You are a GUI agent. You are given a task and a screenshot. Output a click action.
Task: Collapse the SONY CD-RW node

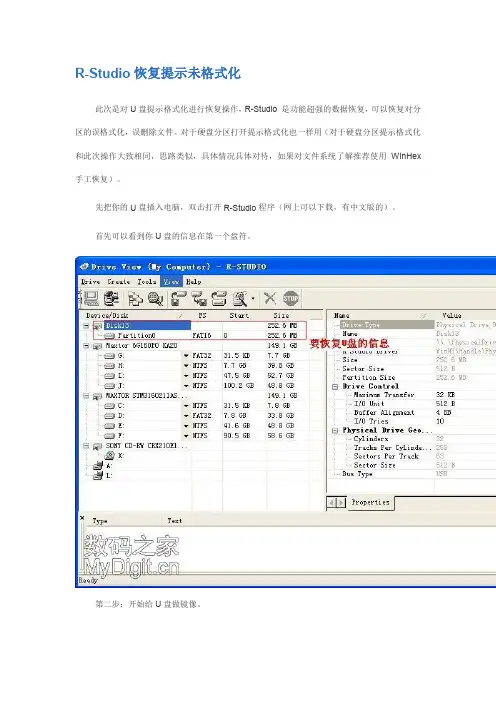point(86,446)
